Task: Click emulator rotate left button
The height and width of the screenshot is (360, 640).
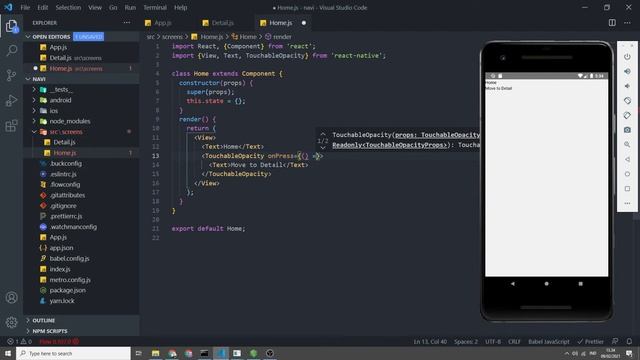Action: pyautogui.click(x=627, y=101)
